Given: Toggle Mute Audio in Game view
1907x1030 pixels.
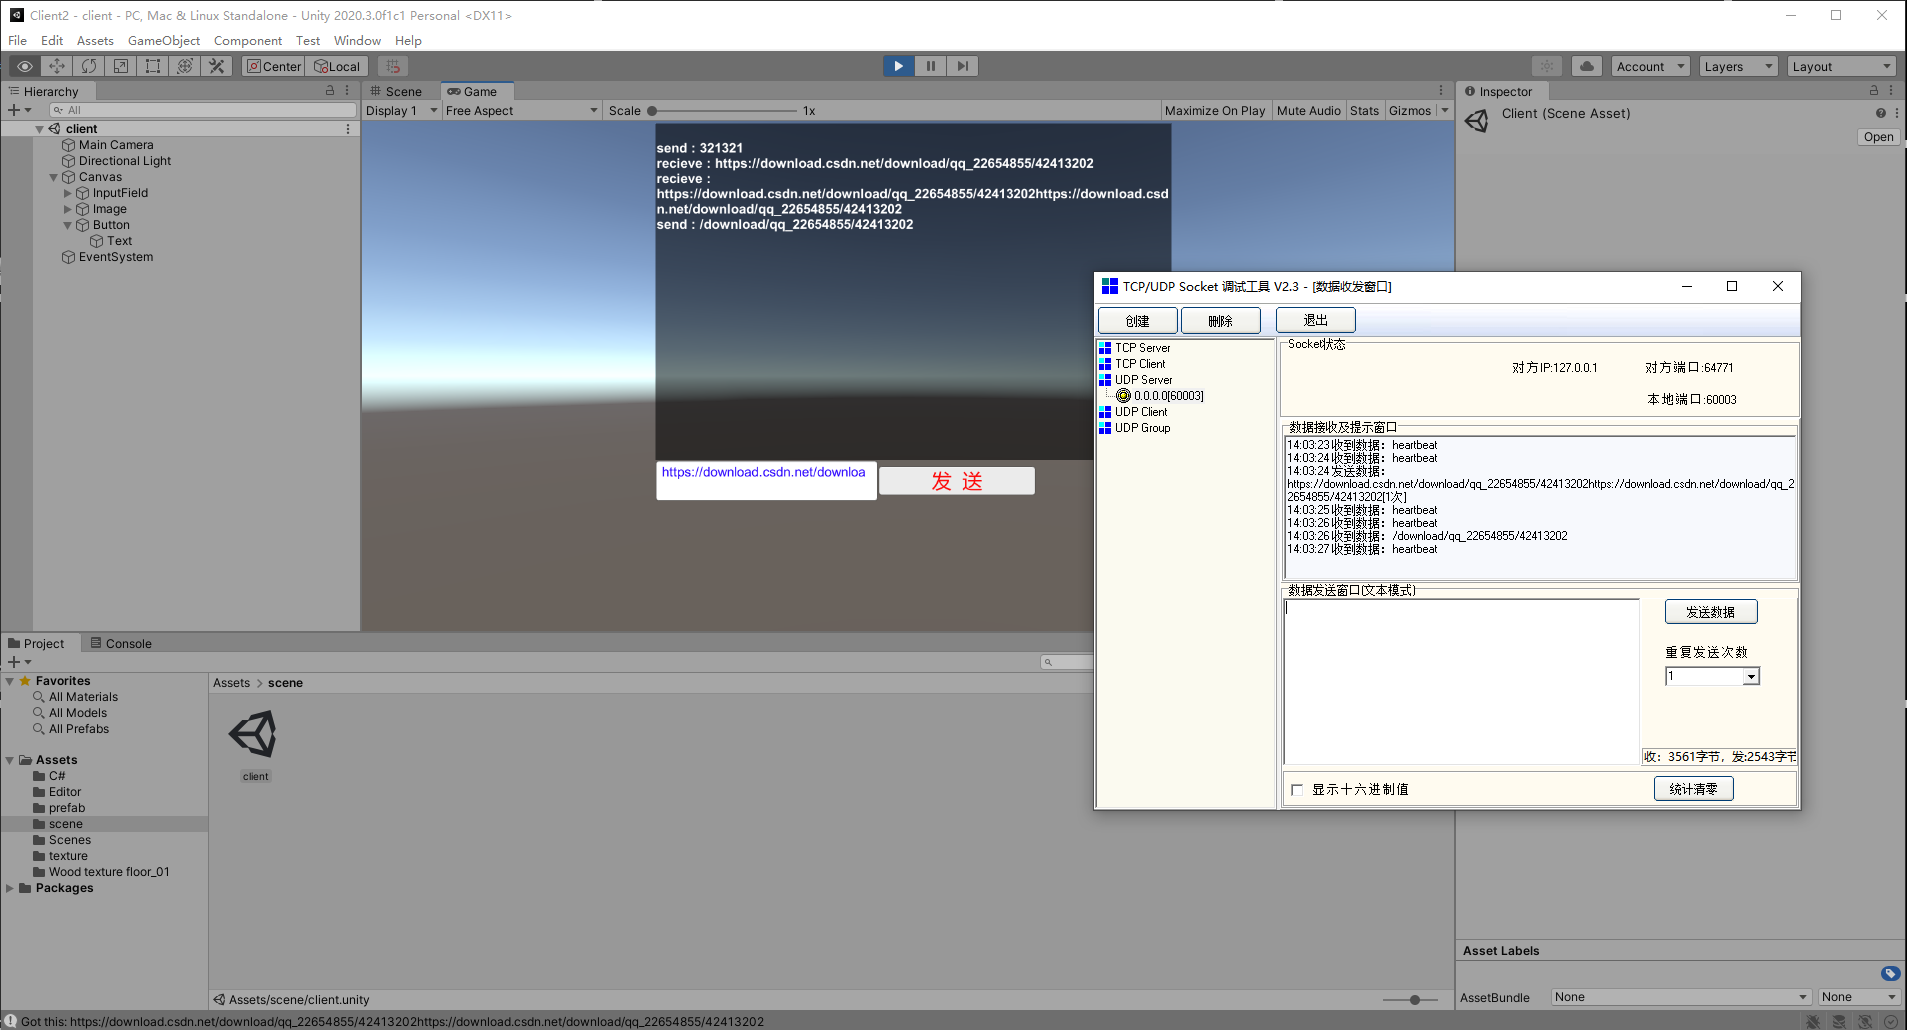Looking at the screenshot, I should pos(1309,111).
